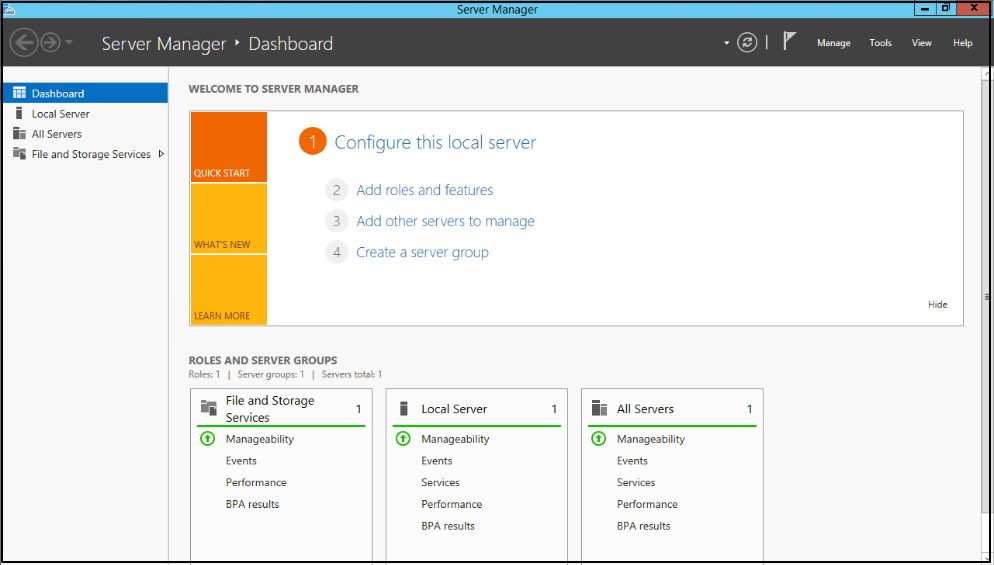Open Manageability in Local Server tile
Screen dimensions: 994x565
pos(455,439)
